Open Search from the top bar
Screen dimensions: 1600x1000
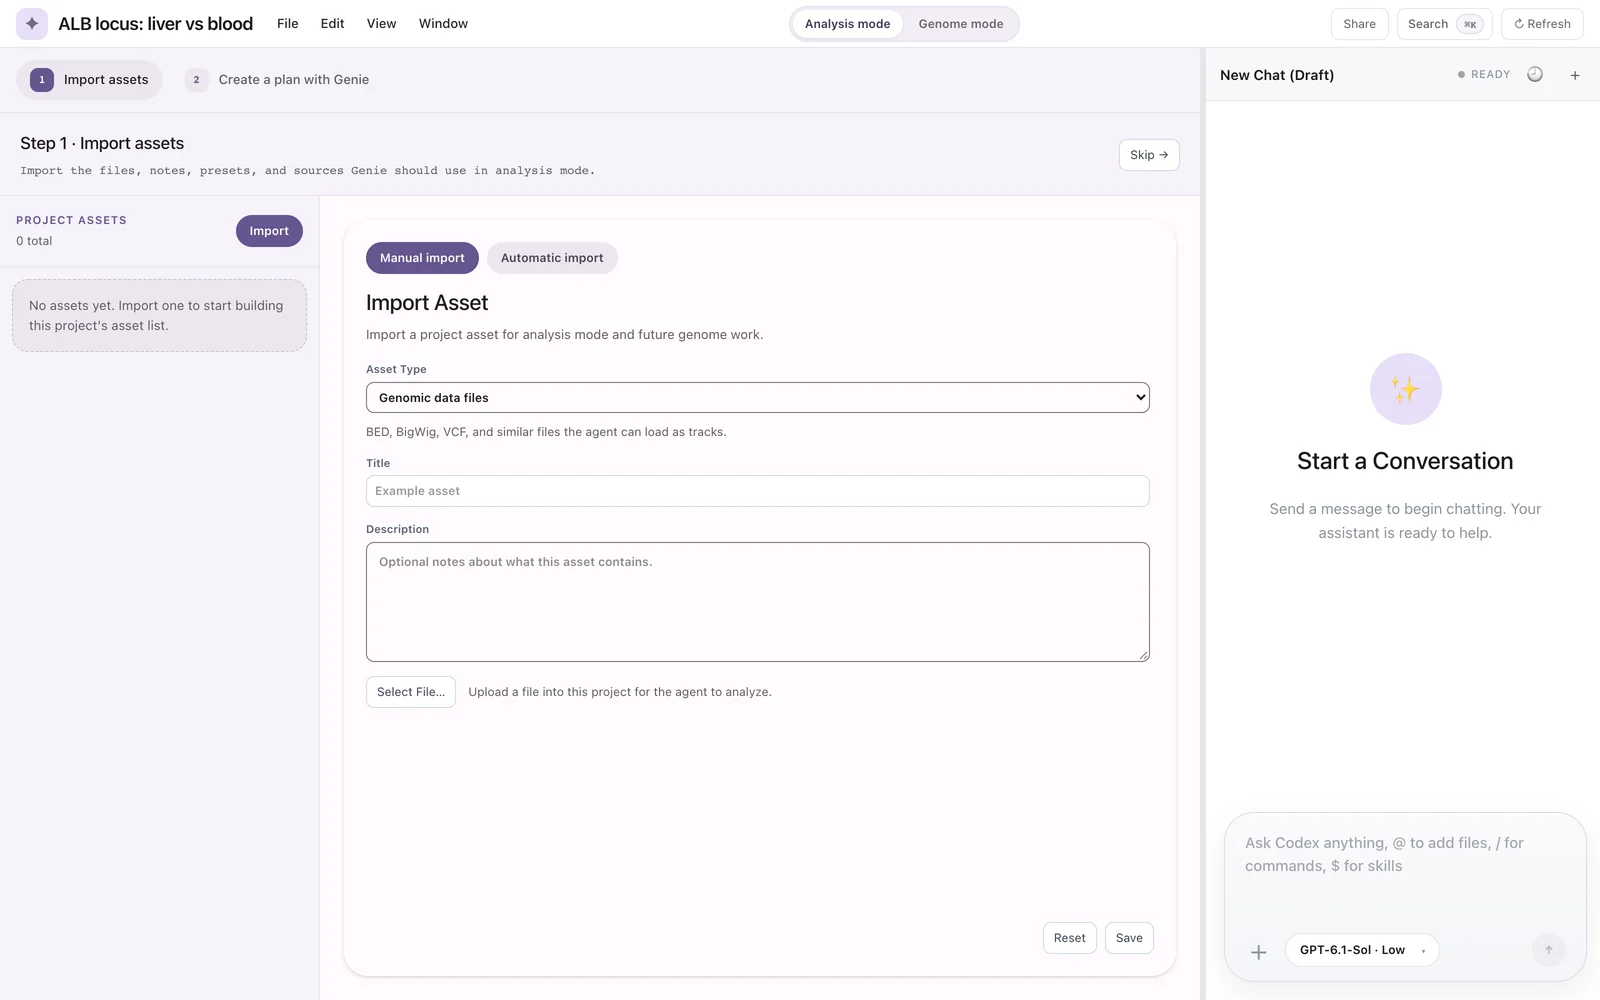coord(1444,24)
